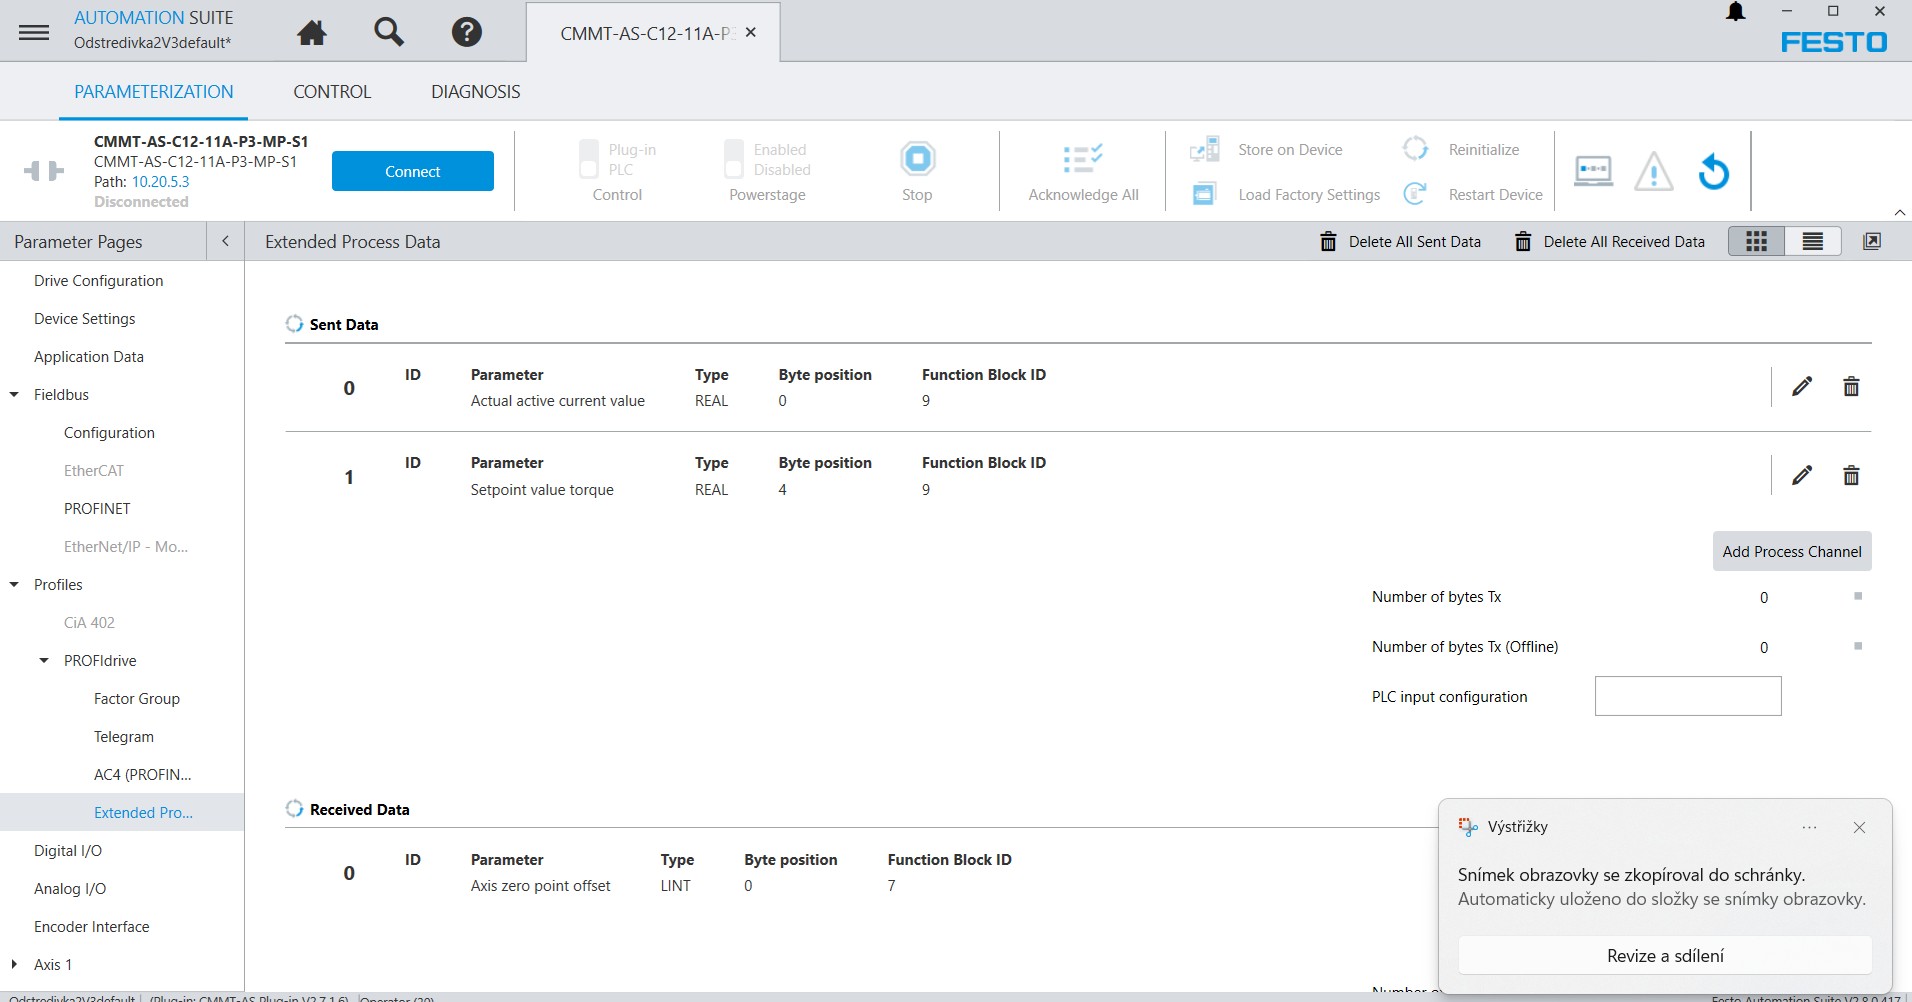The width and height of the screenshot is (1912, 1002).
Task: Click the Acknowledge All icon
Action: pos(1083,158)
